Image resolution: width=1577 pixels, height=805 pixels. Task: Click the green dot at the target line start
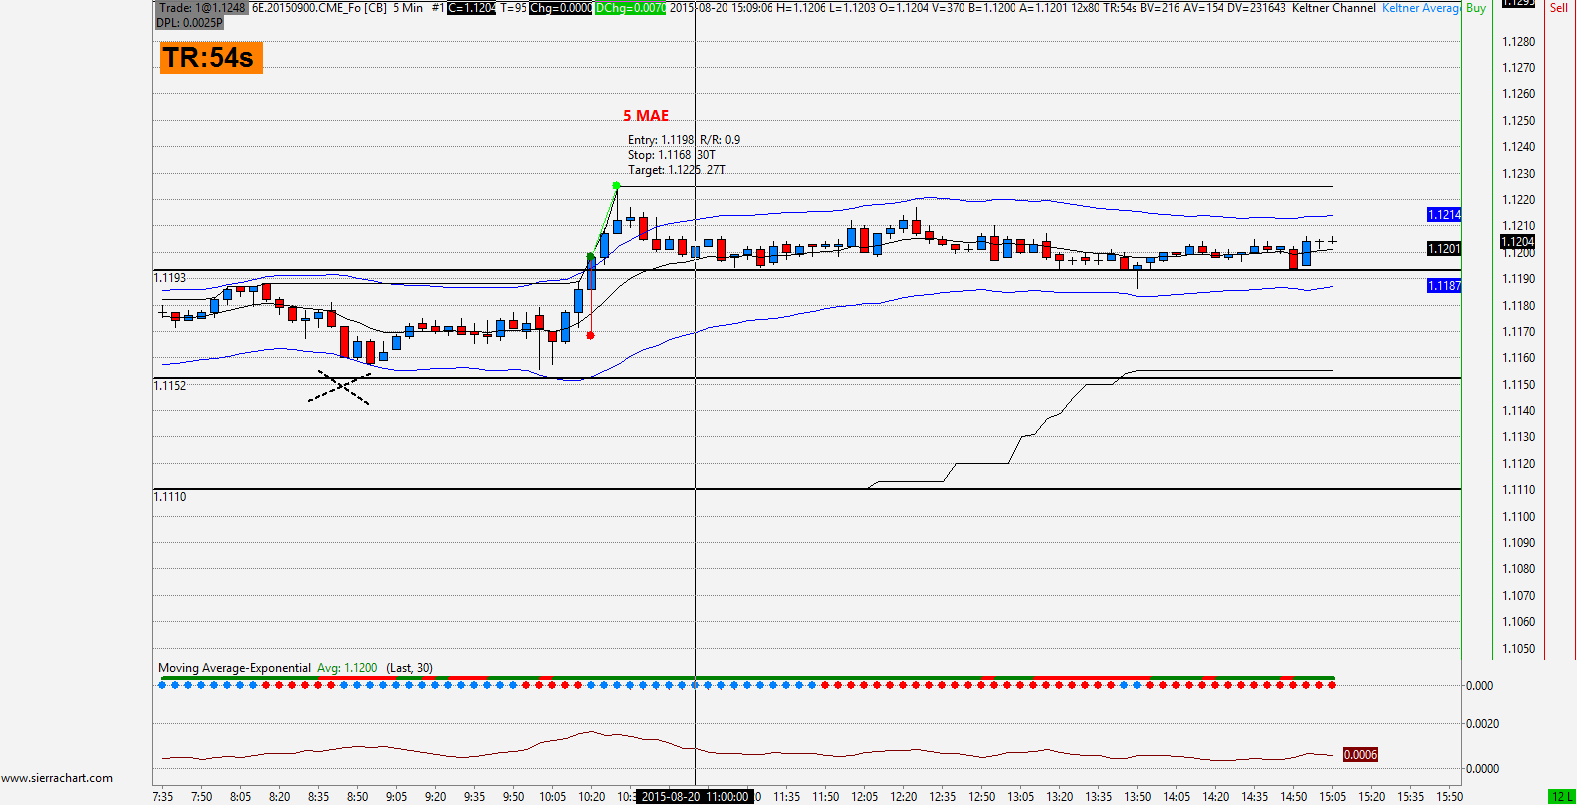coord(616,186)
